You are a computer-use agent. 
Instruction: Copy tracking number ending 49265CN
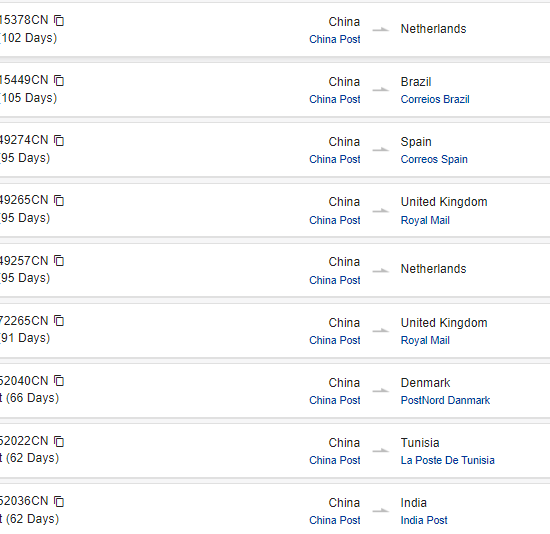coord(59,201)
